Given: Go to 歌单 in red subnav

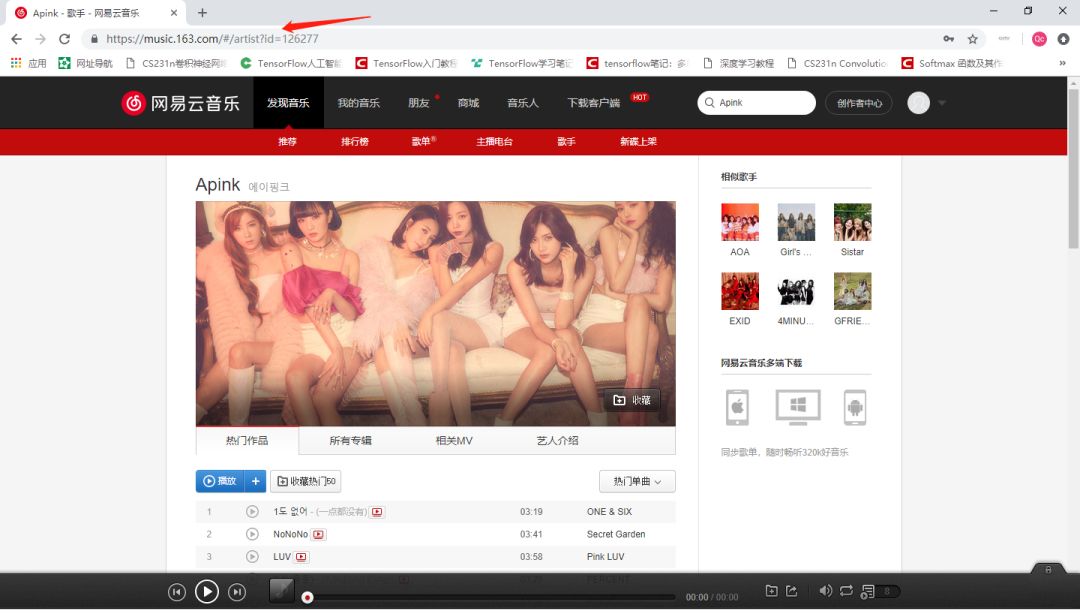Looking at the screenshot, I should click(422, 141).
